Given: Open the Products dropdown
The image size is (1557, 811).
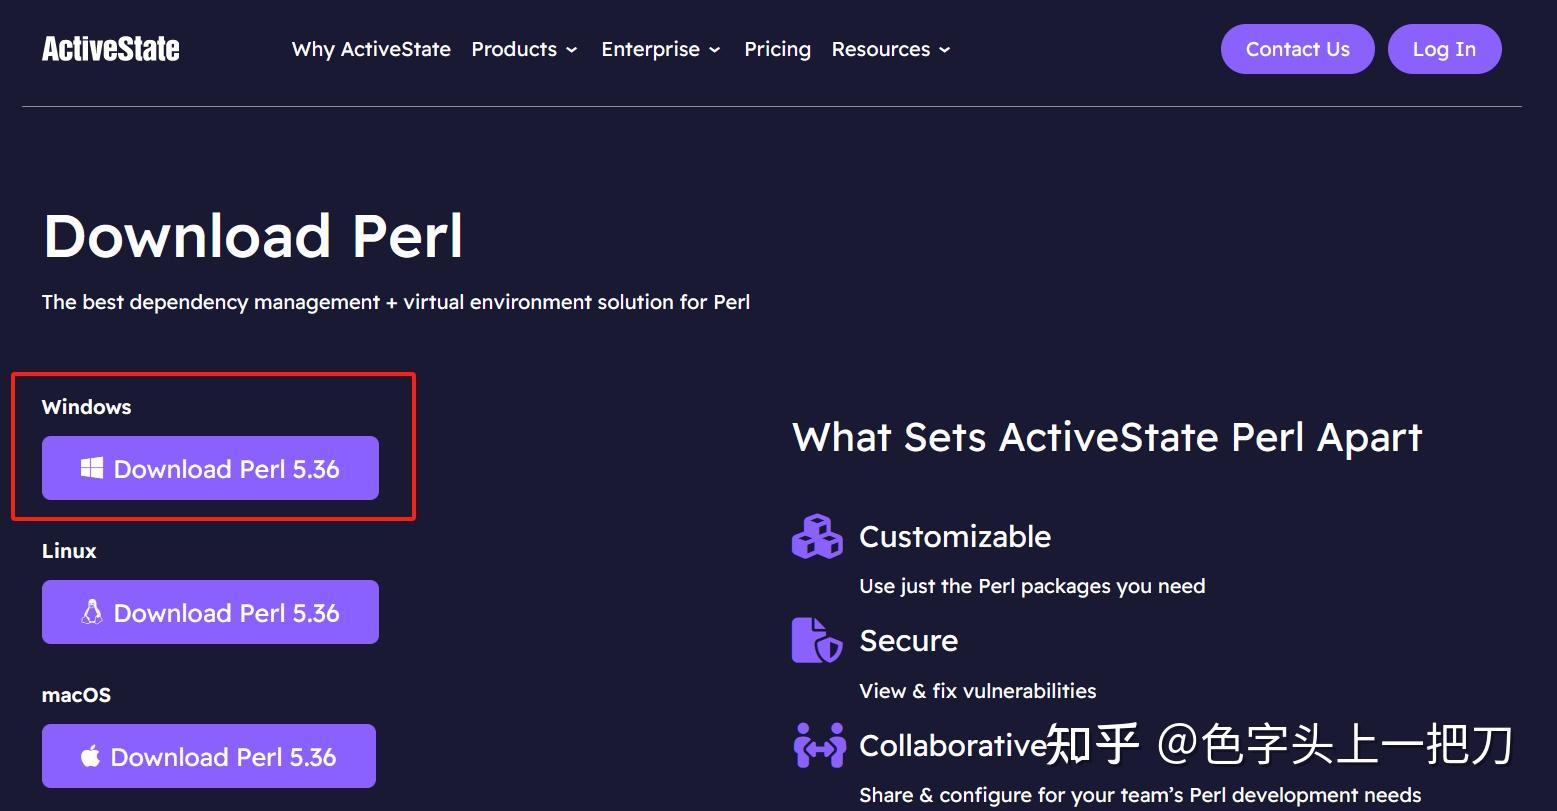Looking at the screenshot, I should [514, 49].
